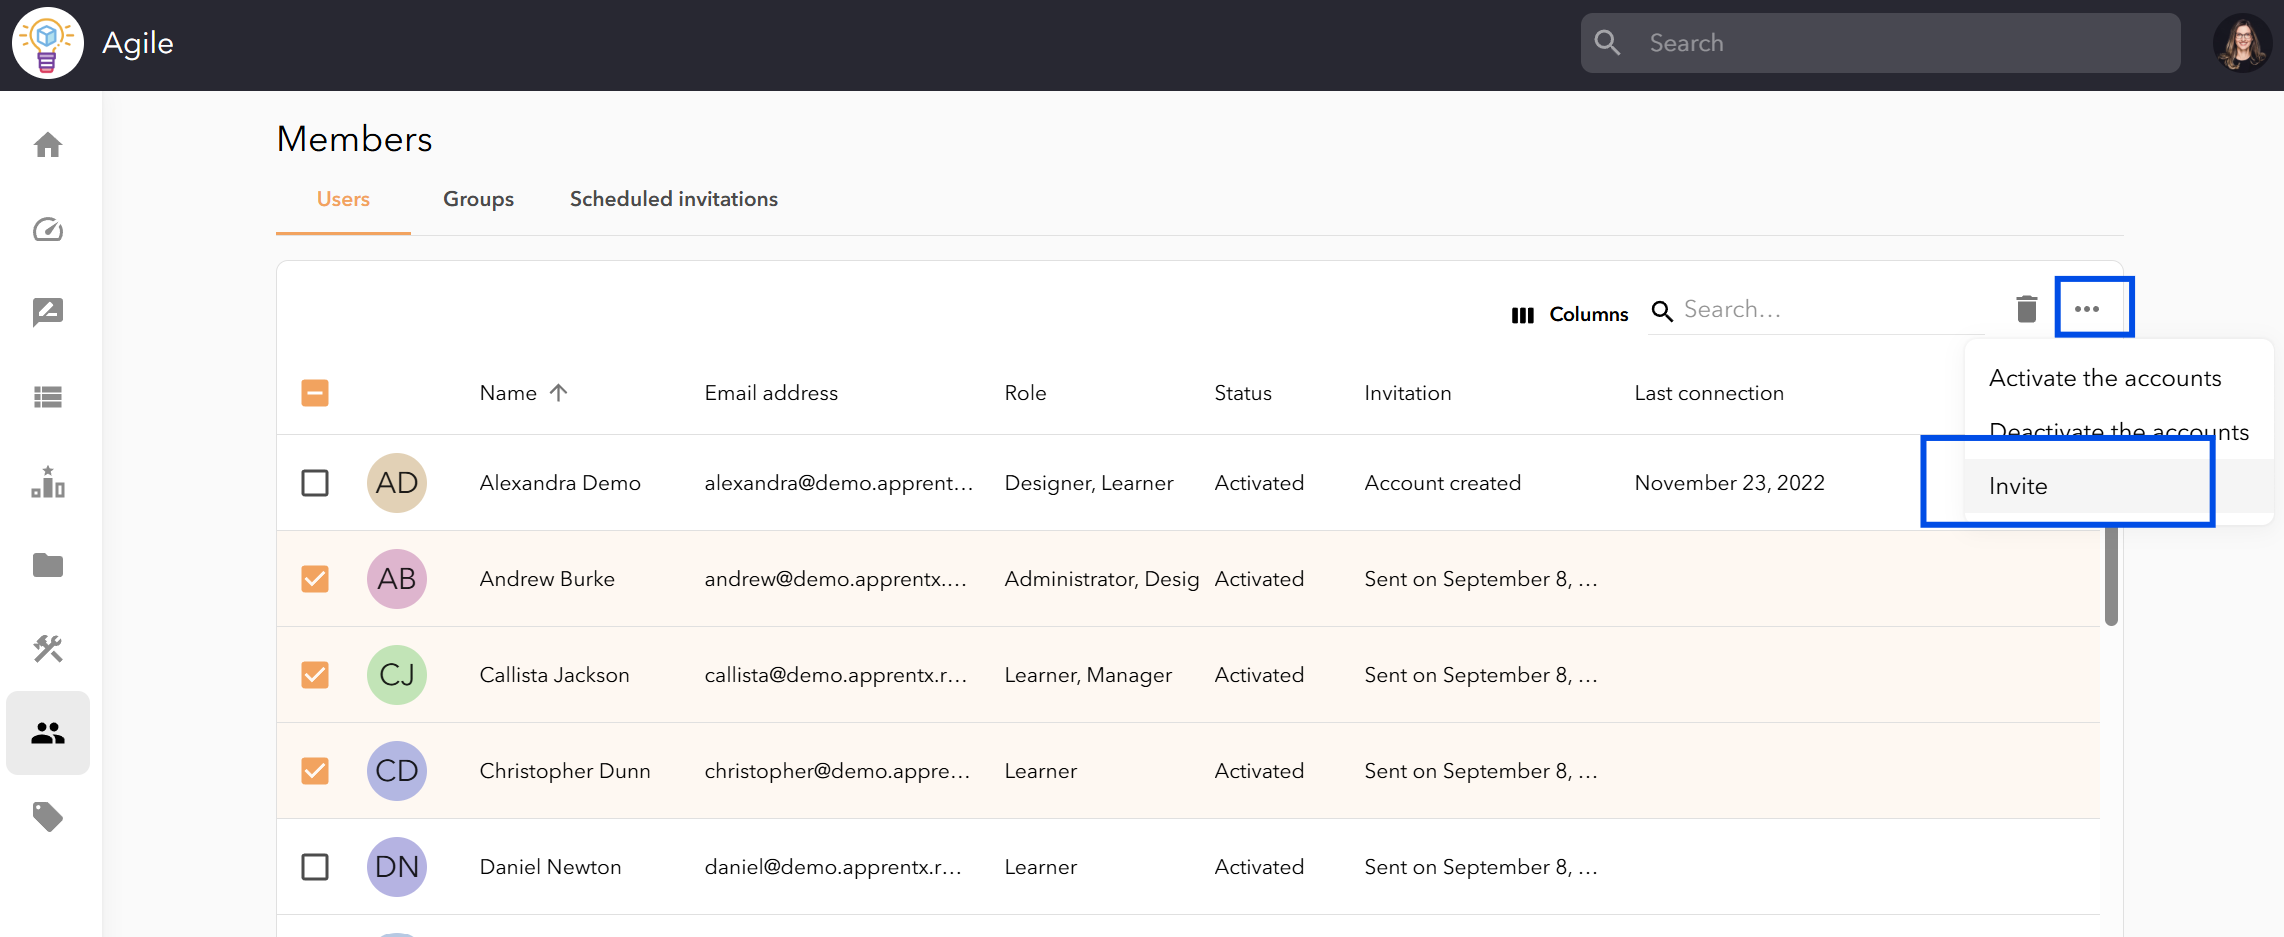Uncheck the Andrew Burke row checkbox
Screen dimensions: 2284x937
point(315,579)
